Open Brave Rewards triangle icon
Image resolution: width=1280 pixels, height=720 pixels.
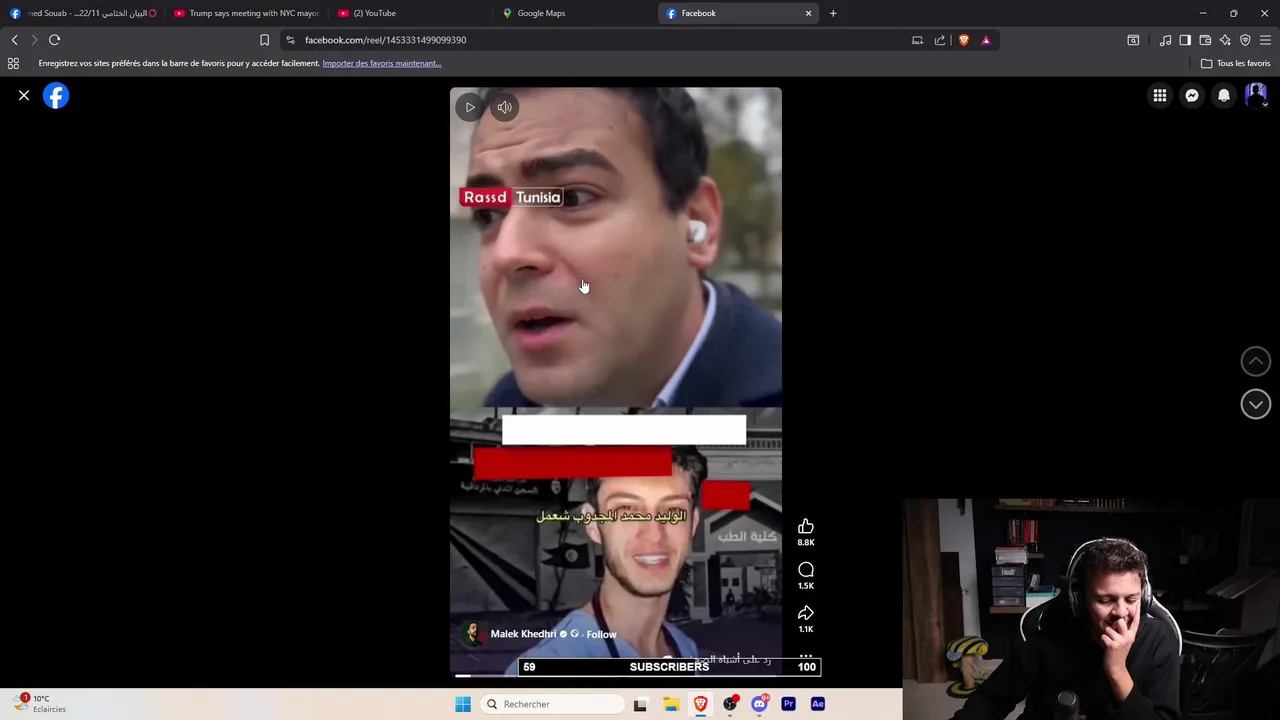(x=986, y=40)
